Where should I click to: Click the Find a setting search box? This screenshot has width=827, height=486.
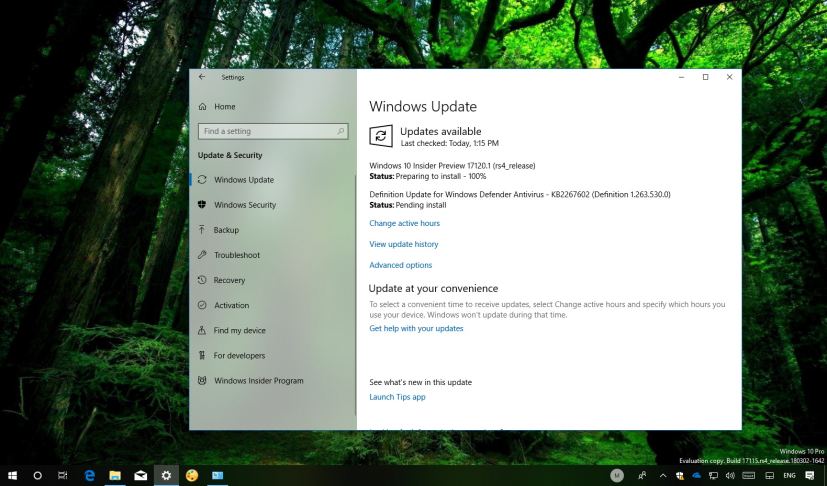(x=273, y=131)
